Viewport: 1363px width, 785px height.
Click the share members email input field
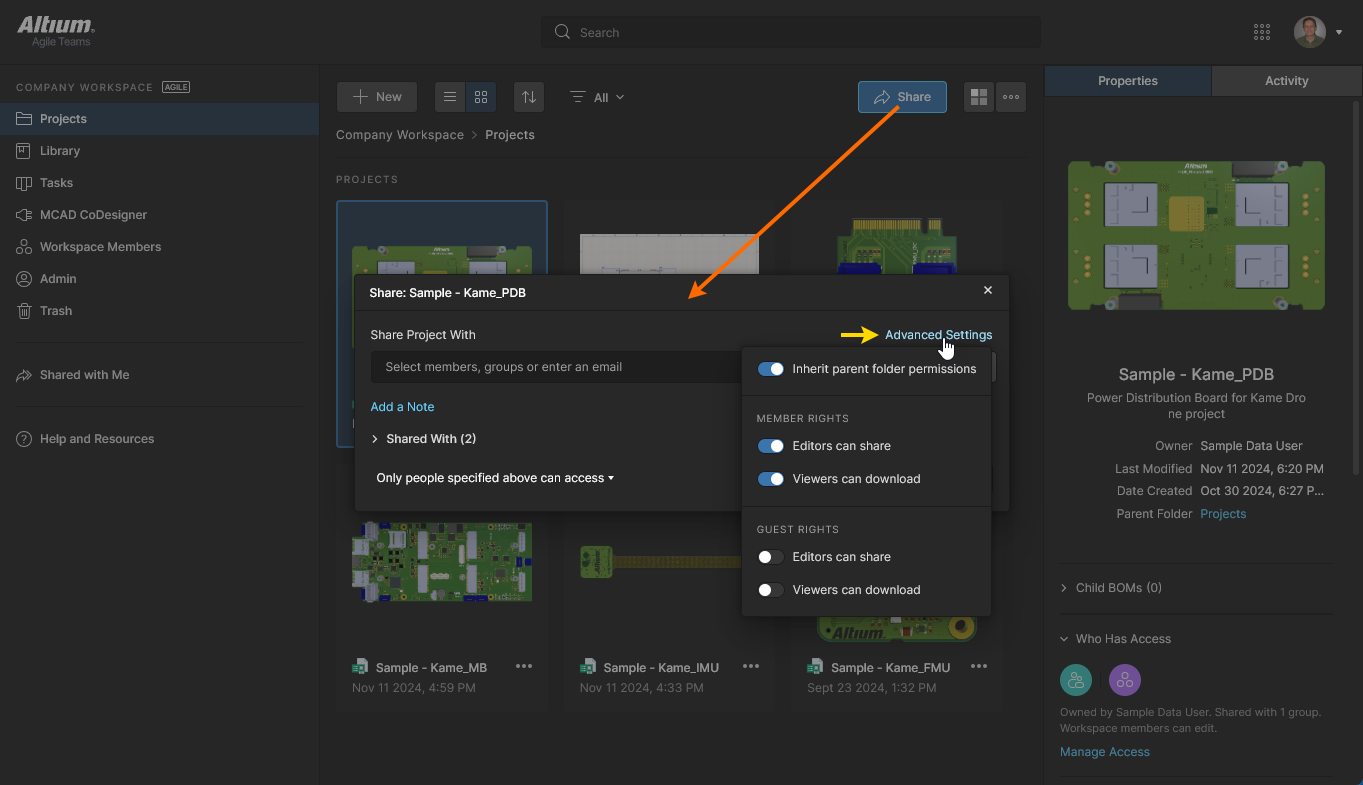click(x=555, y=367)
